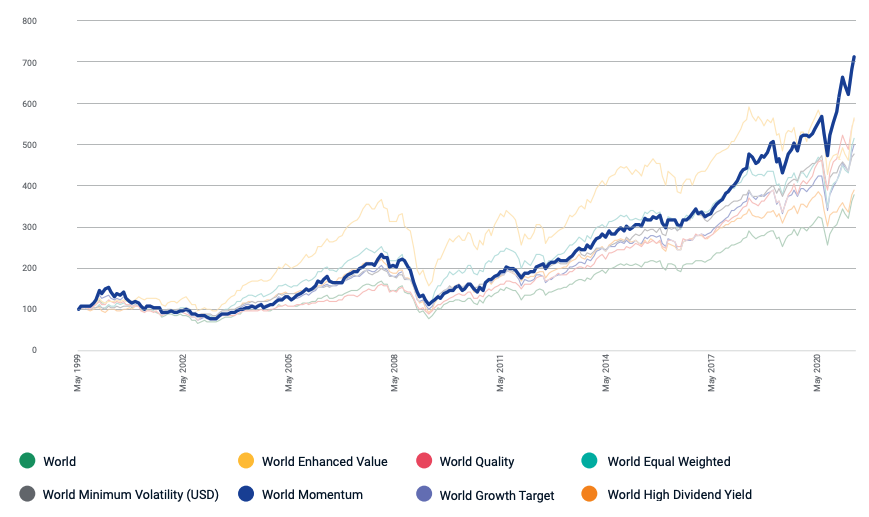Click the 0 y-axis value
869x517 pixels.
[x=34, y=350]
